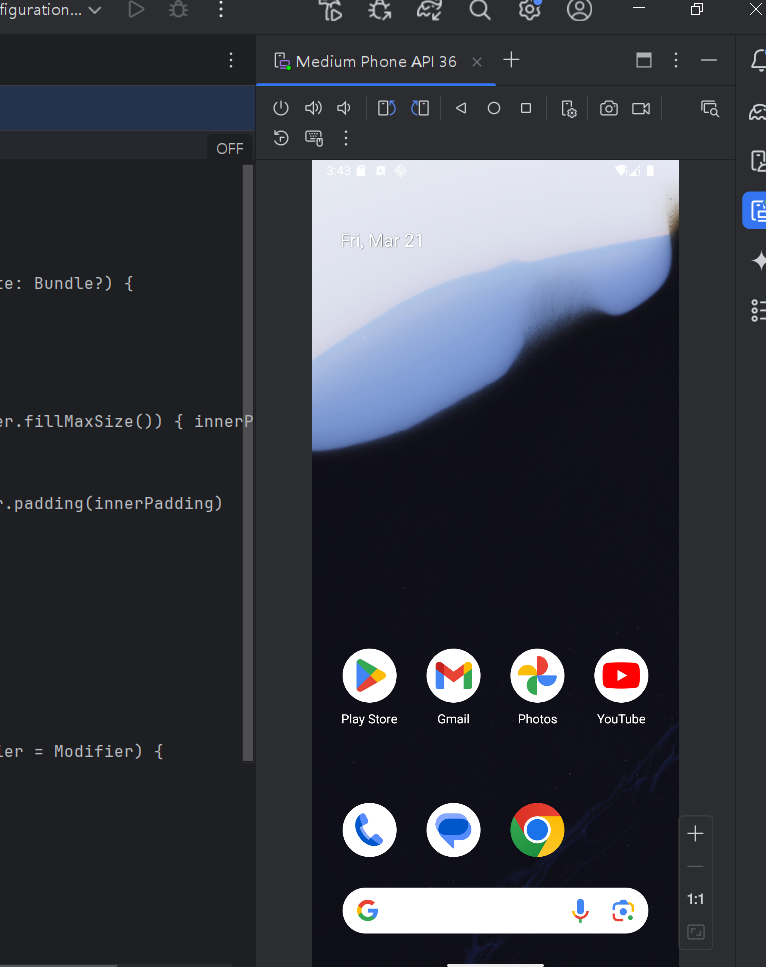The height and width of the screenshot is (967, 766).
Task: Tap the voice search microphone
Action: click(x=580, y=911)
